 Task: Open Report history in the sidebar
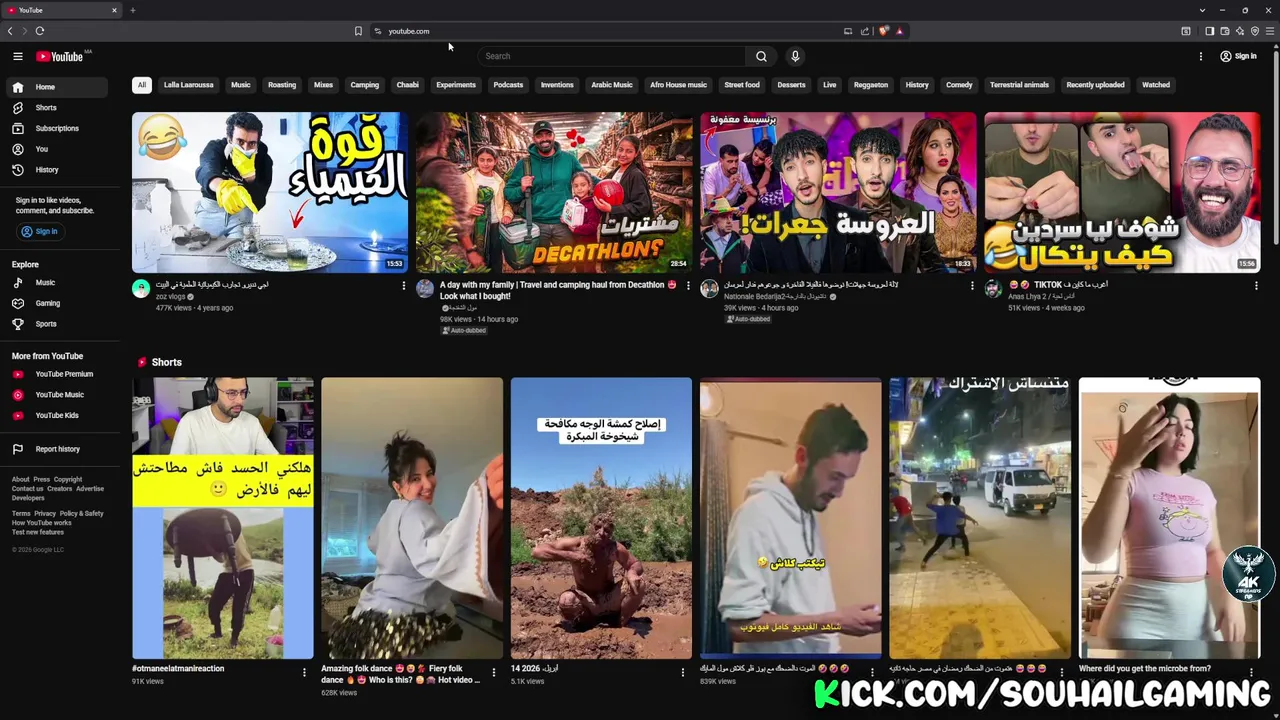[56, 449]
